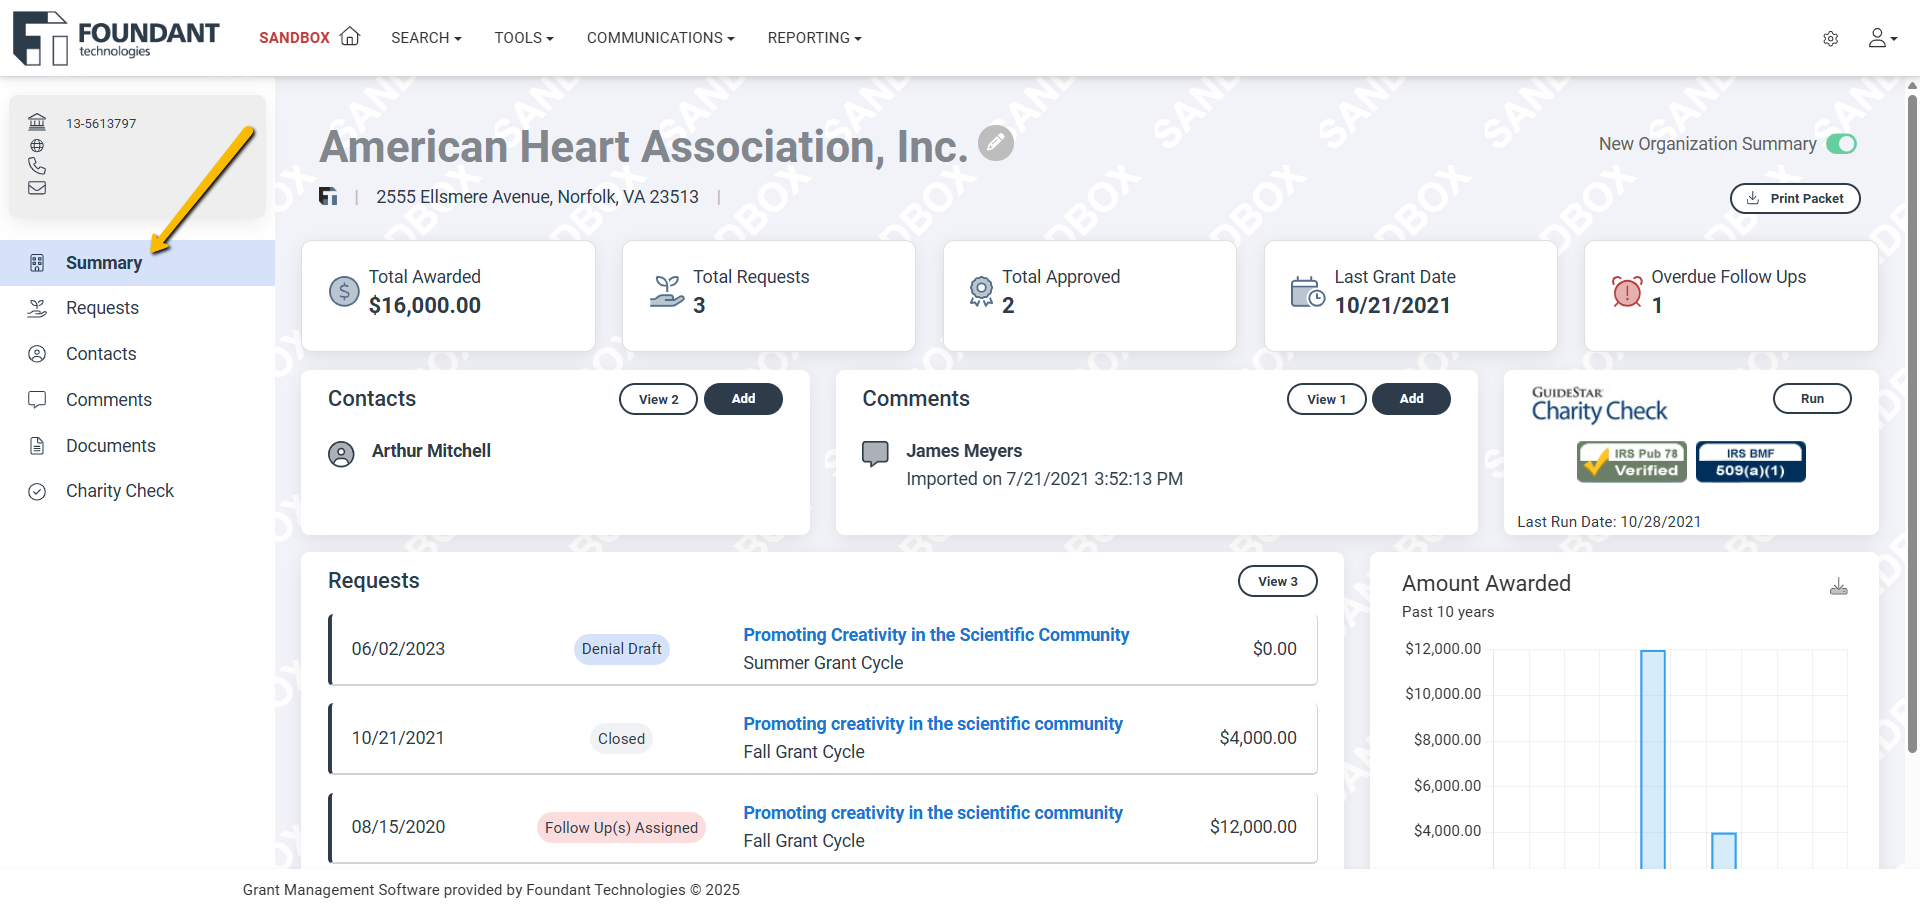The width and height of the screenshot is (1920, 911).
Task: Click the Total Requests plant-hand icon
Action: point(667,291)
